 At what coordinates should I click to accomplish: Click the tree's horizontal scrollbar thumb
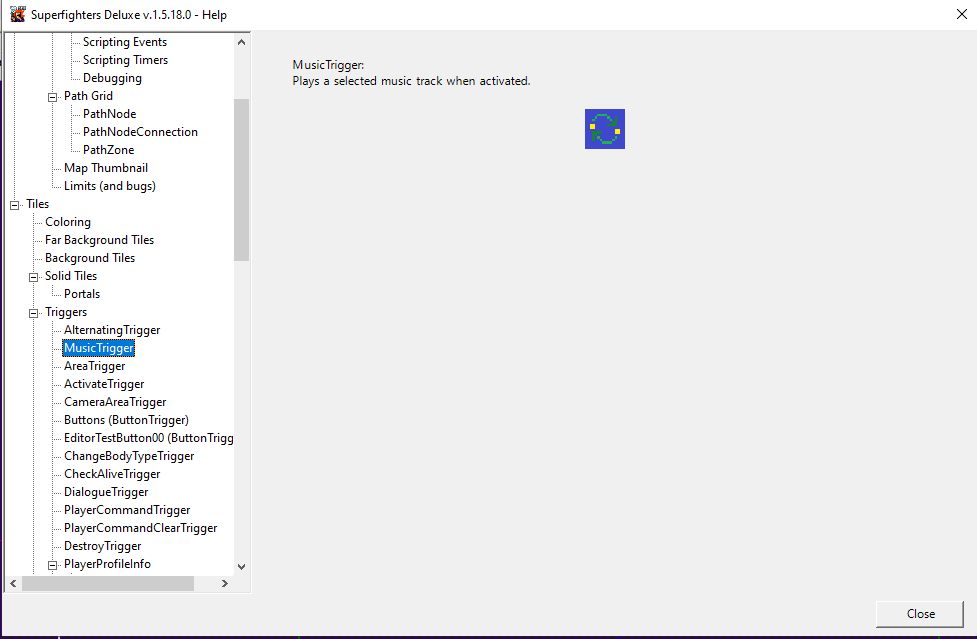[x=108, y=584]
